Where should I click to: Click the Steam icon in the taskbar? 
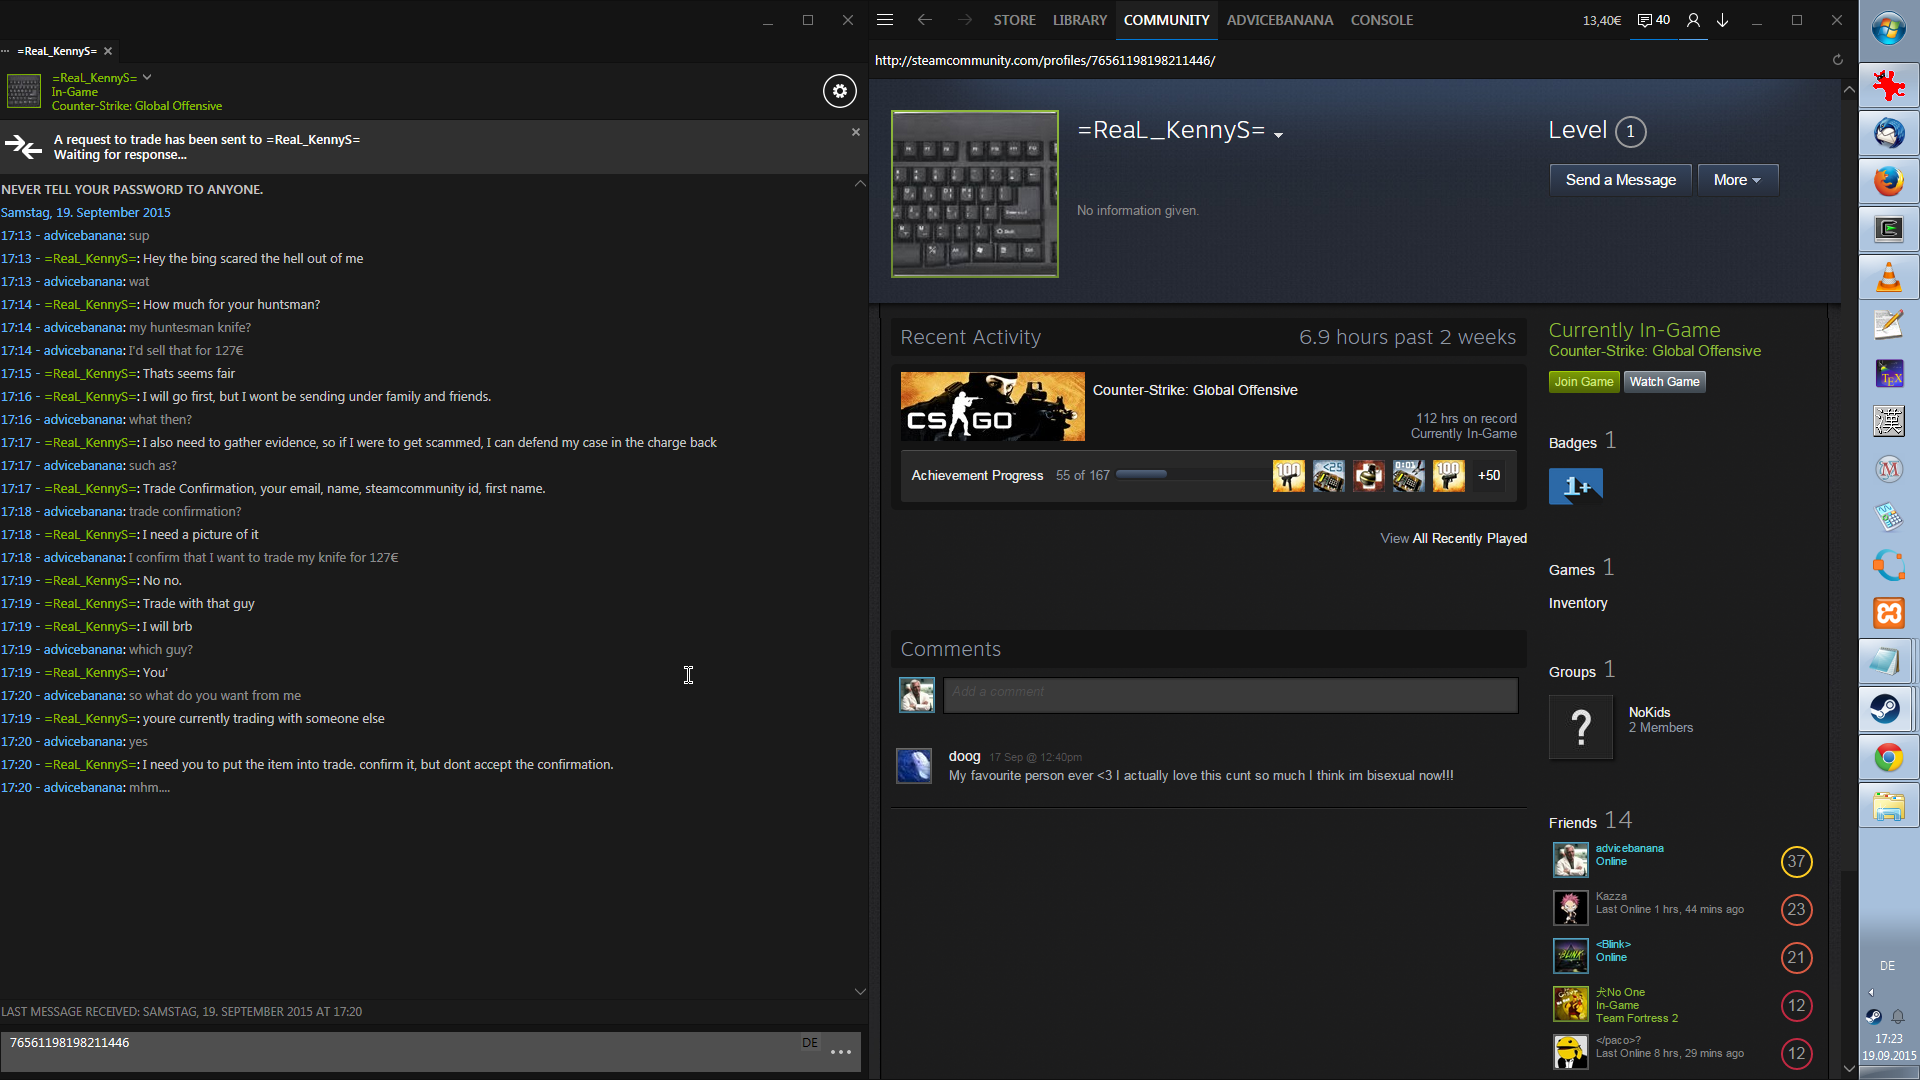click(1888, 709)
